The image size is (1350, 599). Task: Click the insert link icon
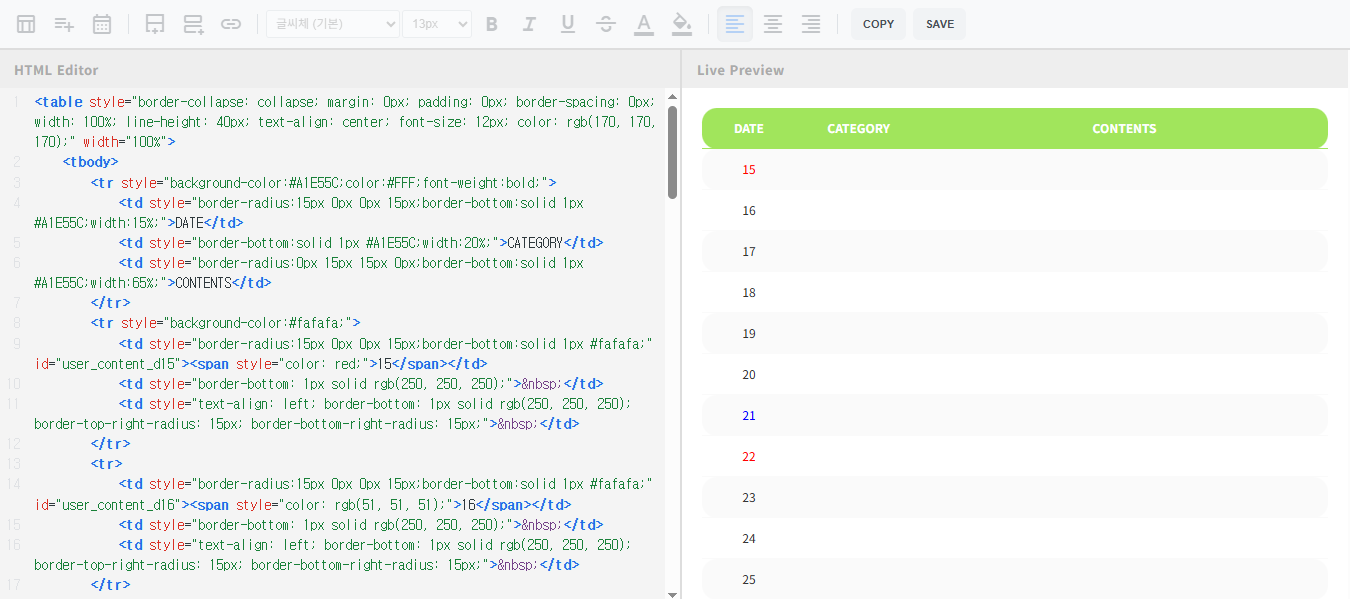pyautogui.click(x=231, y=24)
